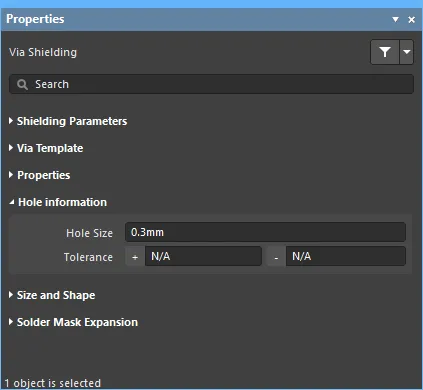Close the Properties panel
The height and width of the screenshot is (390, 423).
coord(412,20)
